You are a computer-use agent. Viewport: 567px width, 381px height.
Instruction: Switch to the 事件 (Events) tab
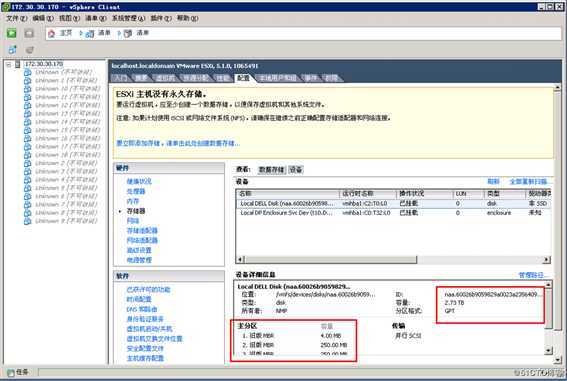[311, 78]
